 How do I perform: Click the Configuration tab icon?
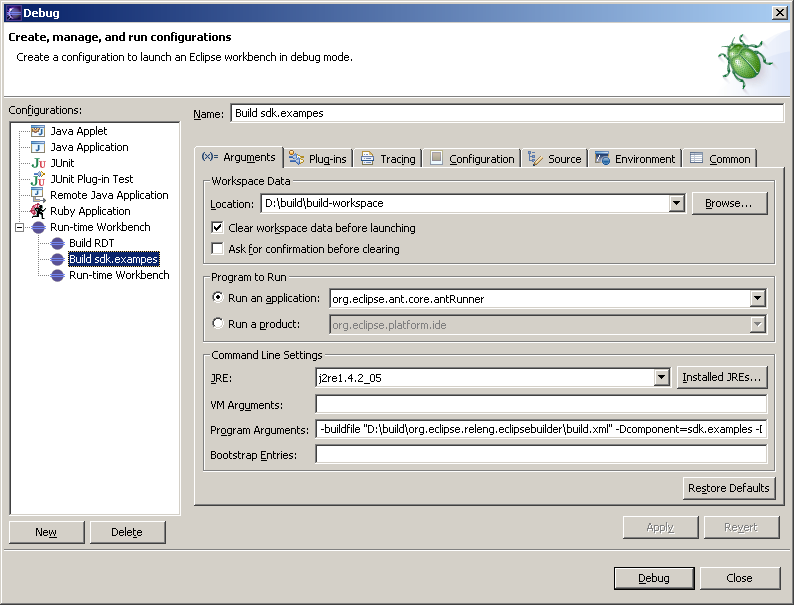(x=436, y=158)
